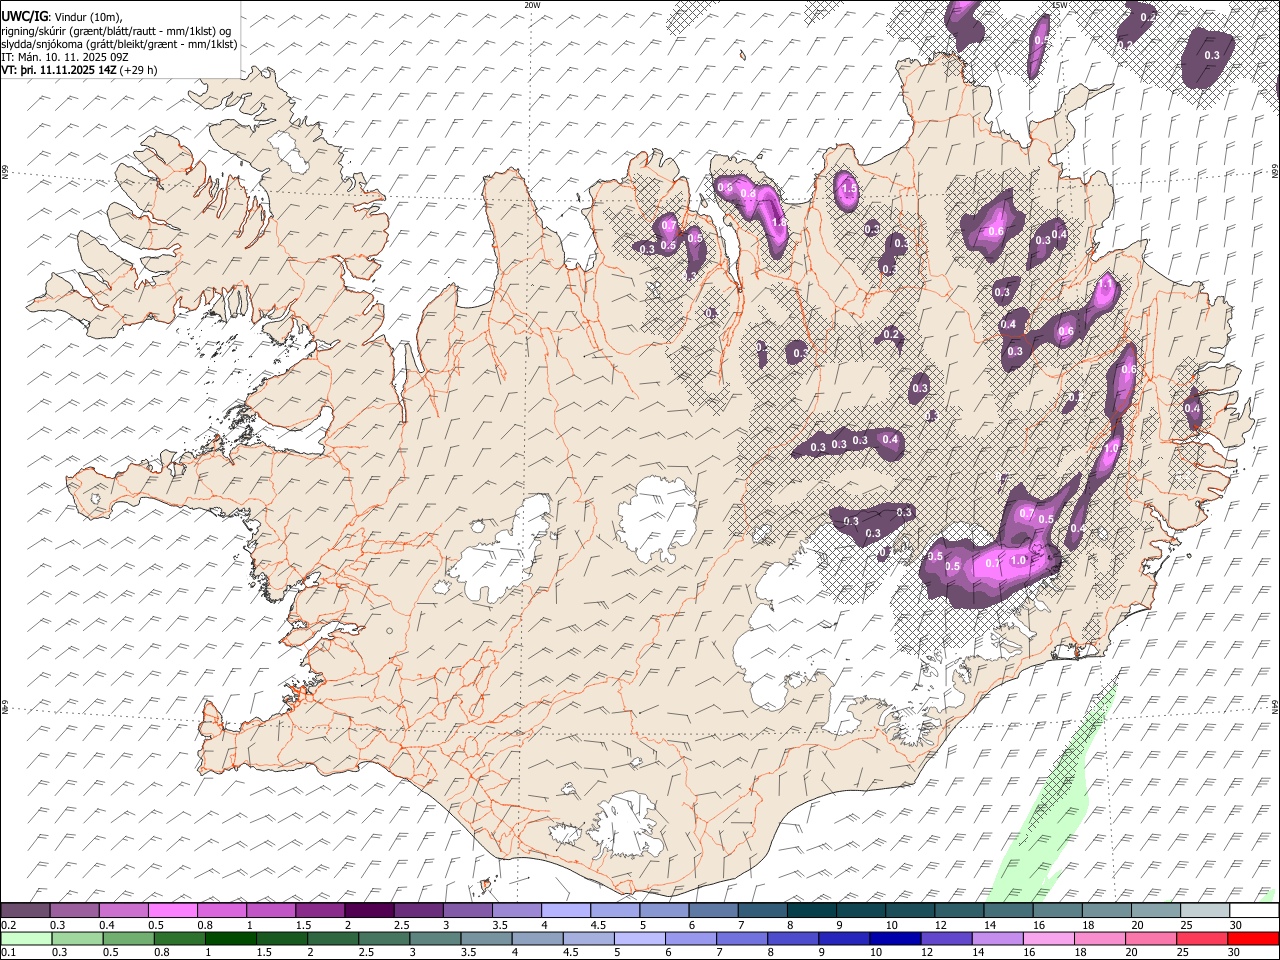Pick top-row legend swatch between 0.3 and 0.4
Screen dimensions: 1280x960
[74, 910]
